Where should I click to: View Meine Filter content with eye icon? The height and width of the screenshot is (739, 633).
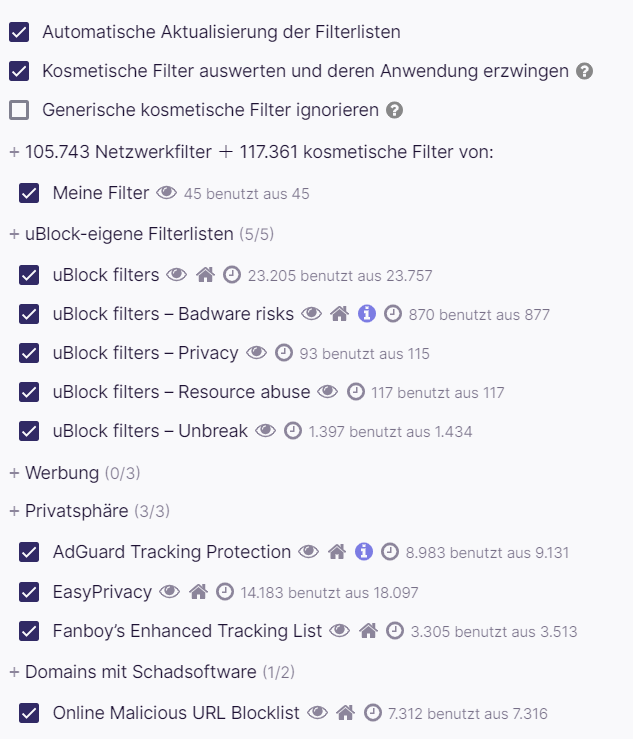tap(166, 192)
